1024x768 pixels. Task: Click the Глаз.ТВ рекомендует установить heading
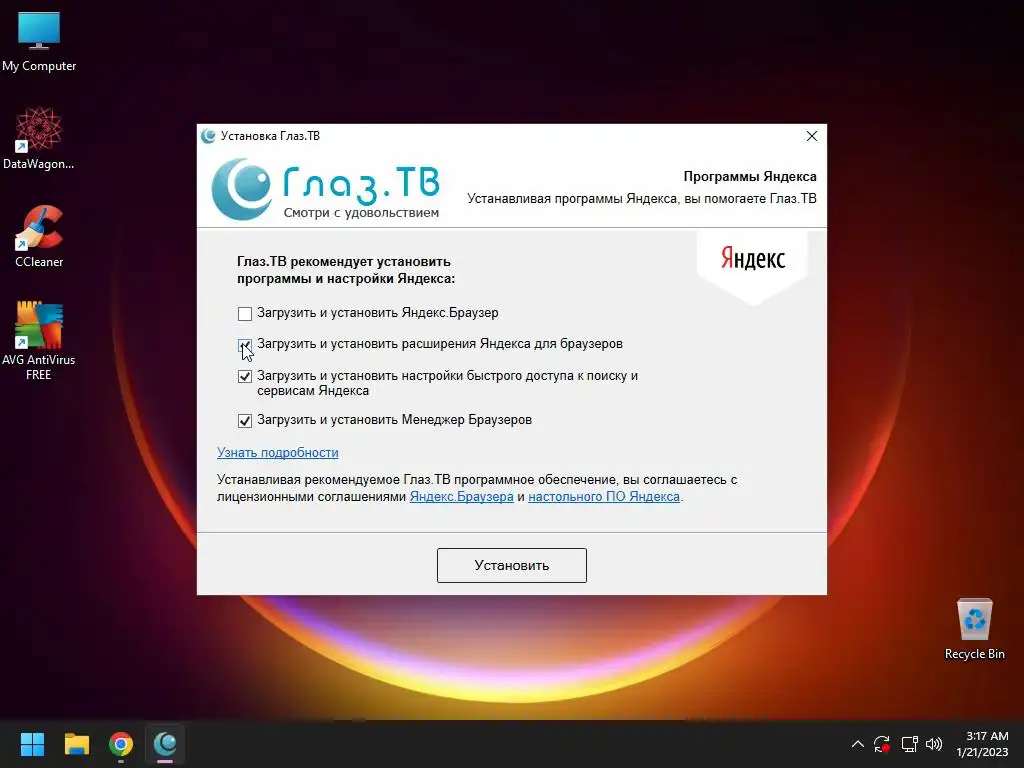[345, 270]
